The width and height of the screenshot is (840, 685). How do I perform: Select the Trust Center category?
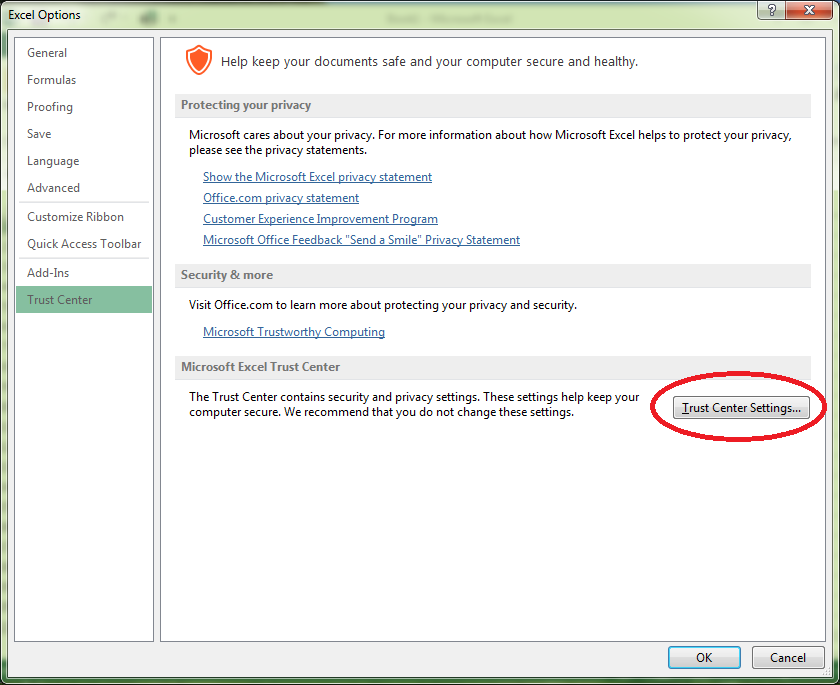coord(84,300)
